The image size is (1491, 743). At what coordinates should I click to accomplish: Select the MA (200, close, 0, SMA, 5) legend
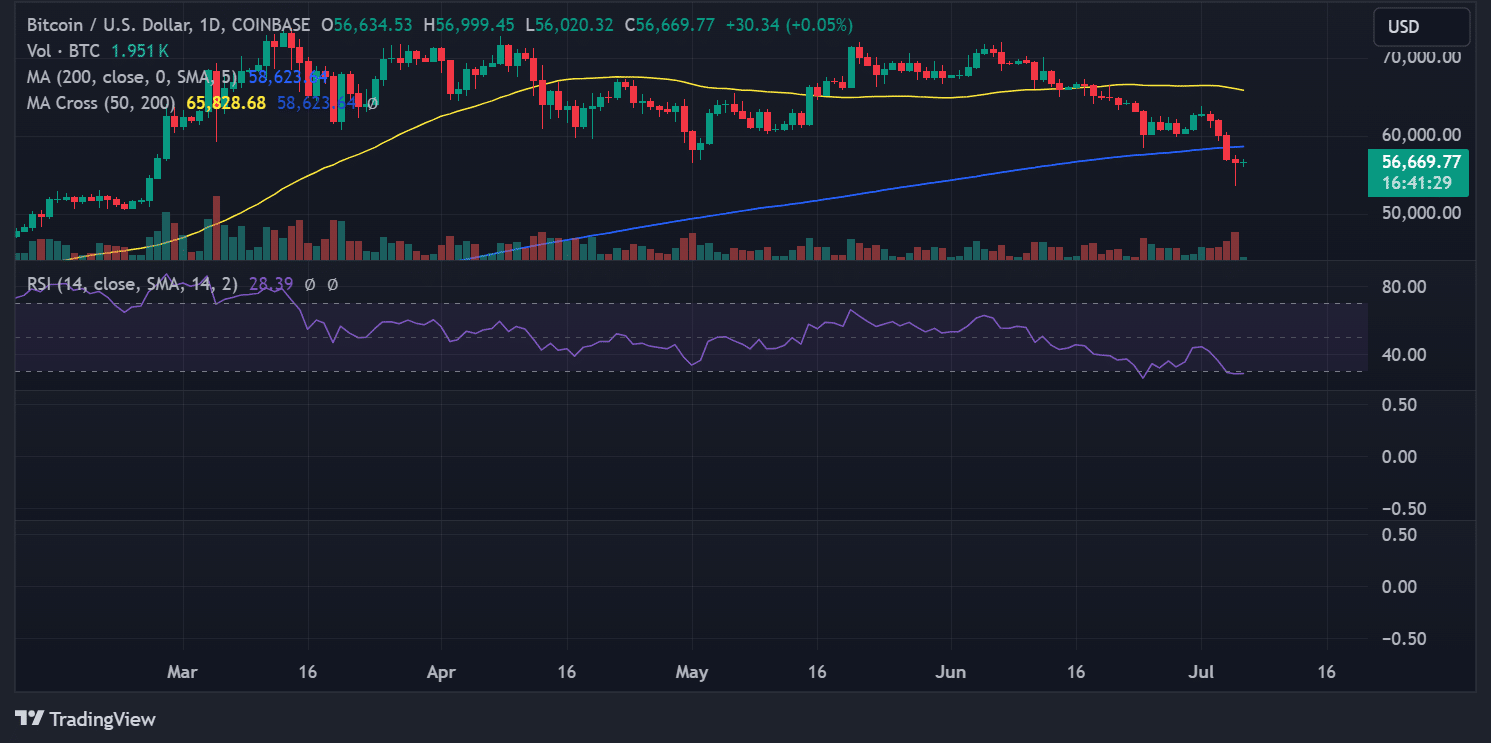(x=134, y=77)
